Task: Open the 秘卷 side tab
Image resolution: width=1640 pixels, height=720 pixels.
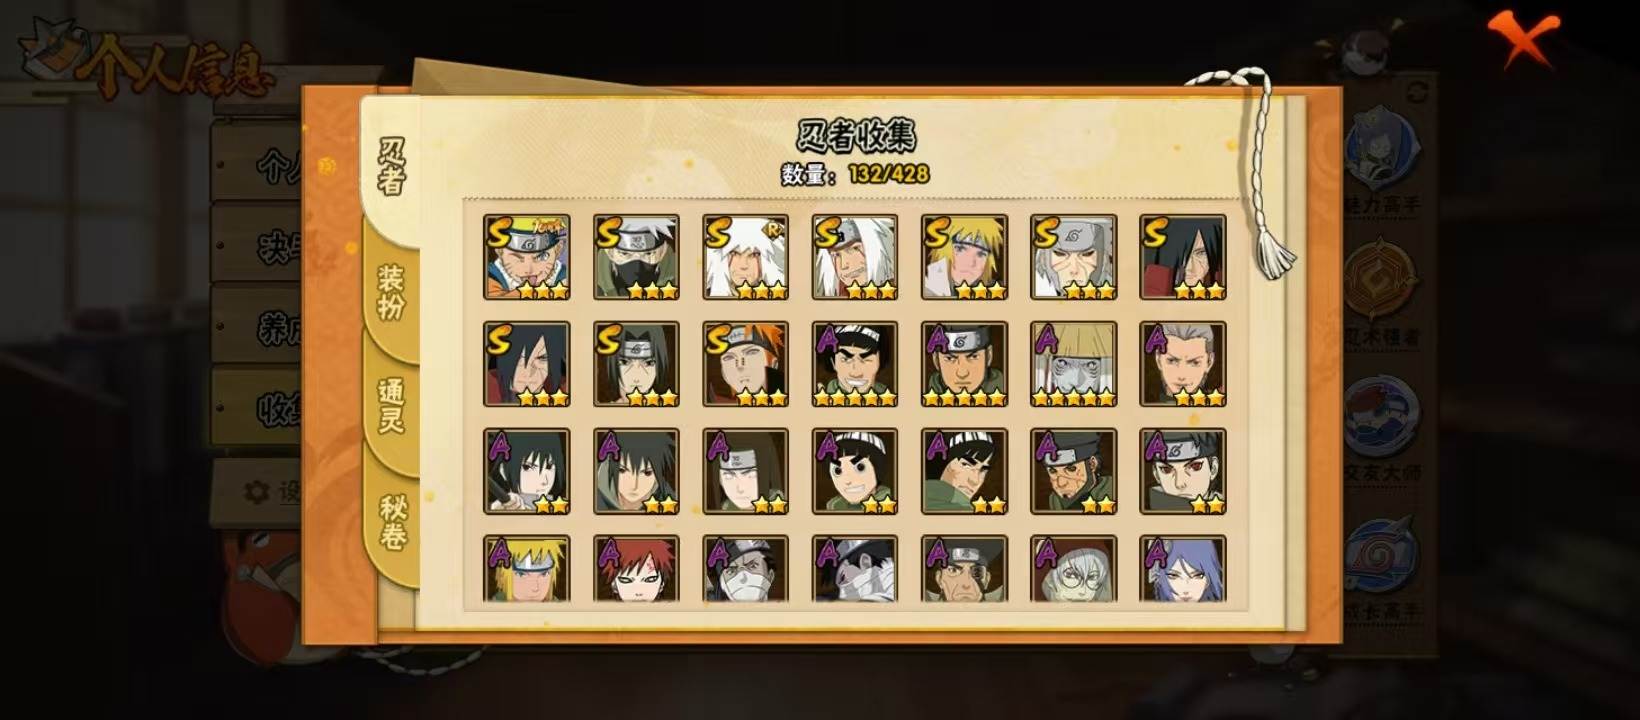Action: pos(392,521)
